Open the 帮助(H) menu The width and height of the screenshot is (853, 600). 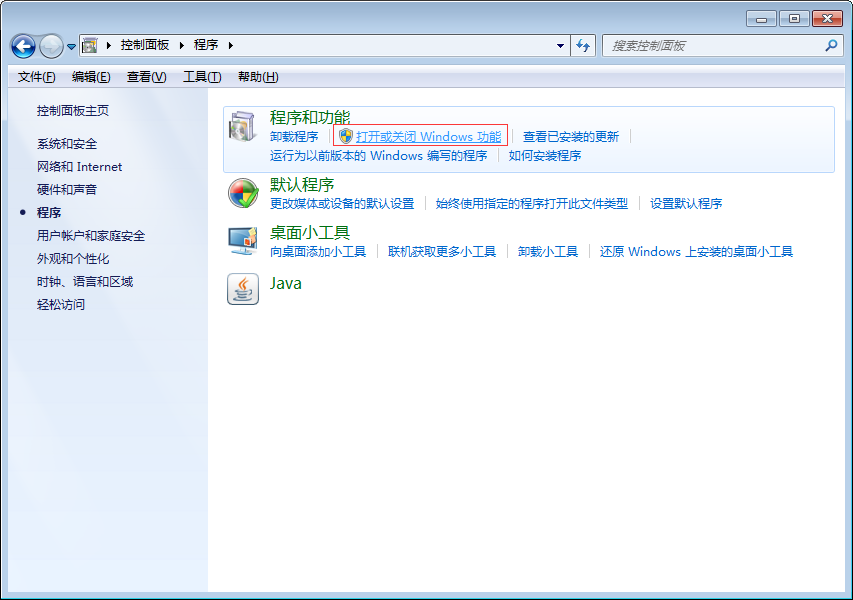[x=258, y=77]
